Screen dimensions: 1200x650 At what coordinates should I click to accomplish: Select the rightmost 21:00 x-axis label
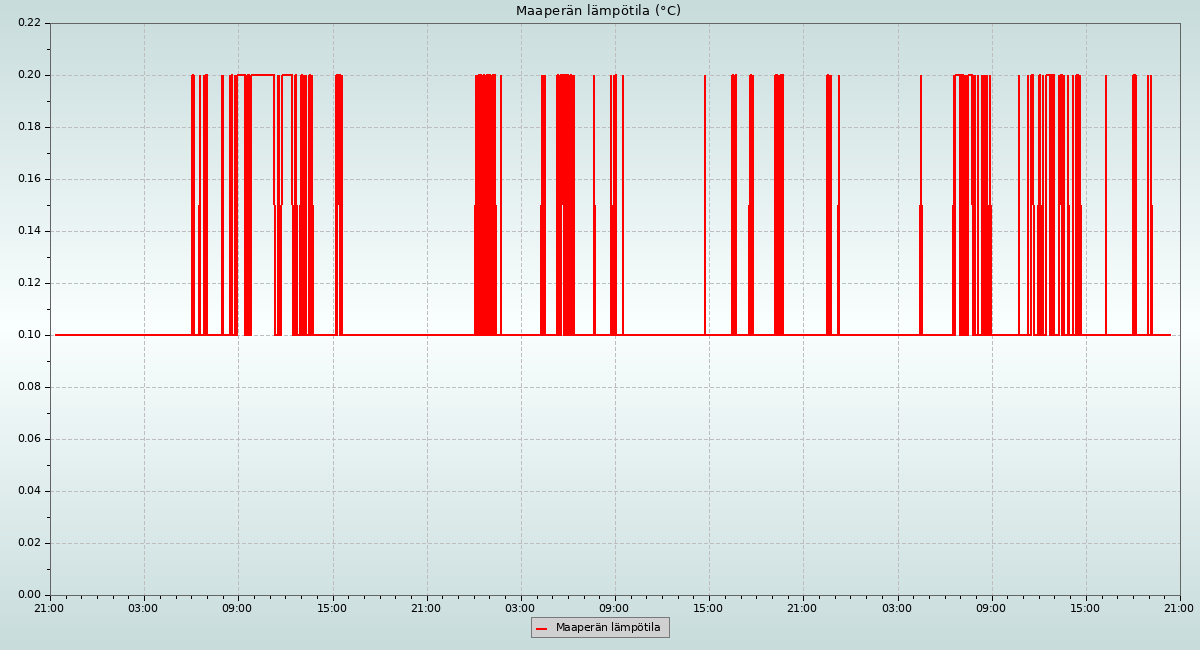pos(1179,608)
